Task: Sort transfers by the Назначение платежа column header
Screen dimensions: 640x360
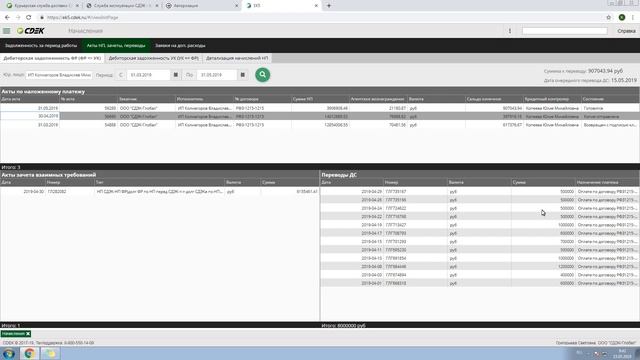Action: tap(607, 182)
